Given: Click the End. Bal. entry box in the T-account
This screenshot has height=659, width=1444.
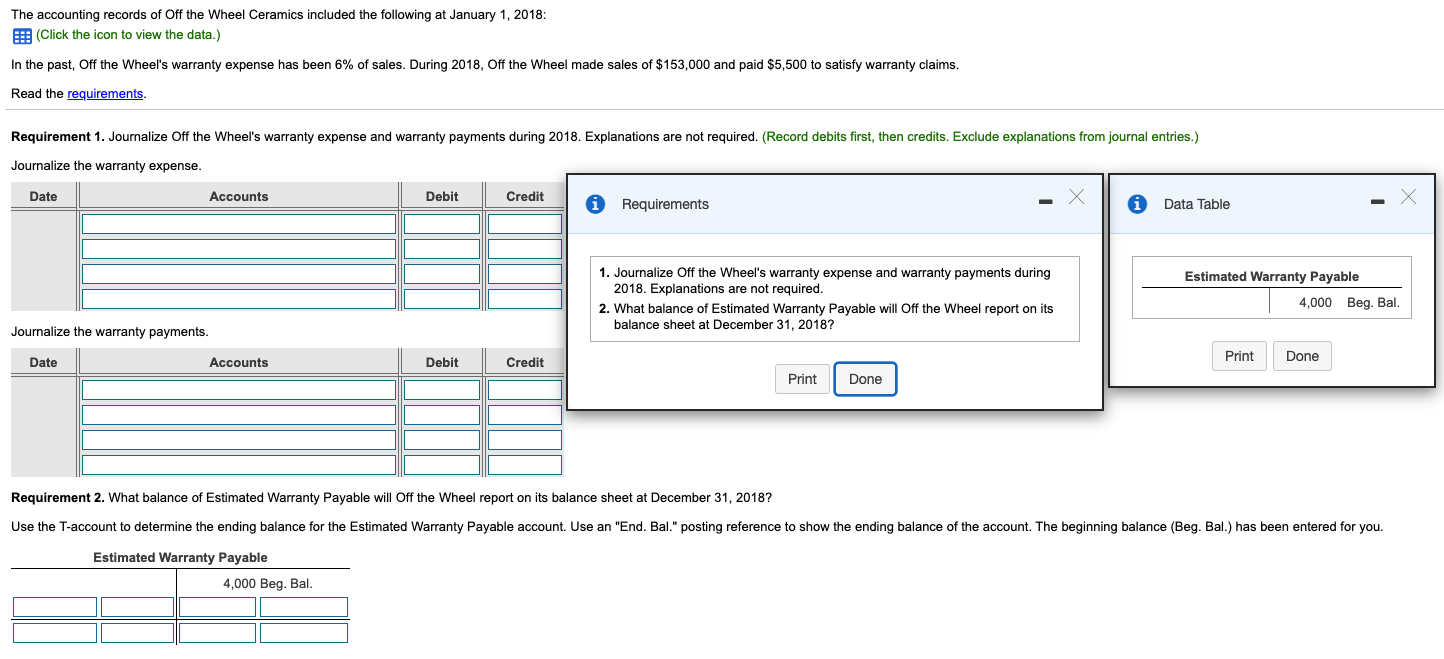Looking at the screenshot, I should 303,632.
